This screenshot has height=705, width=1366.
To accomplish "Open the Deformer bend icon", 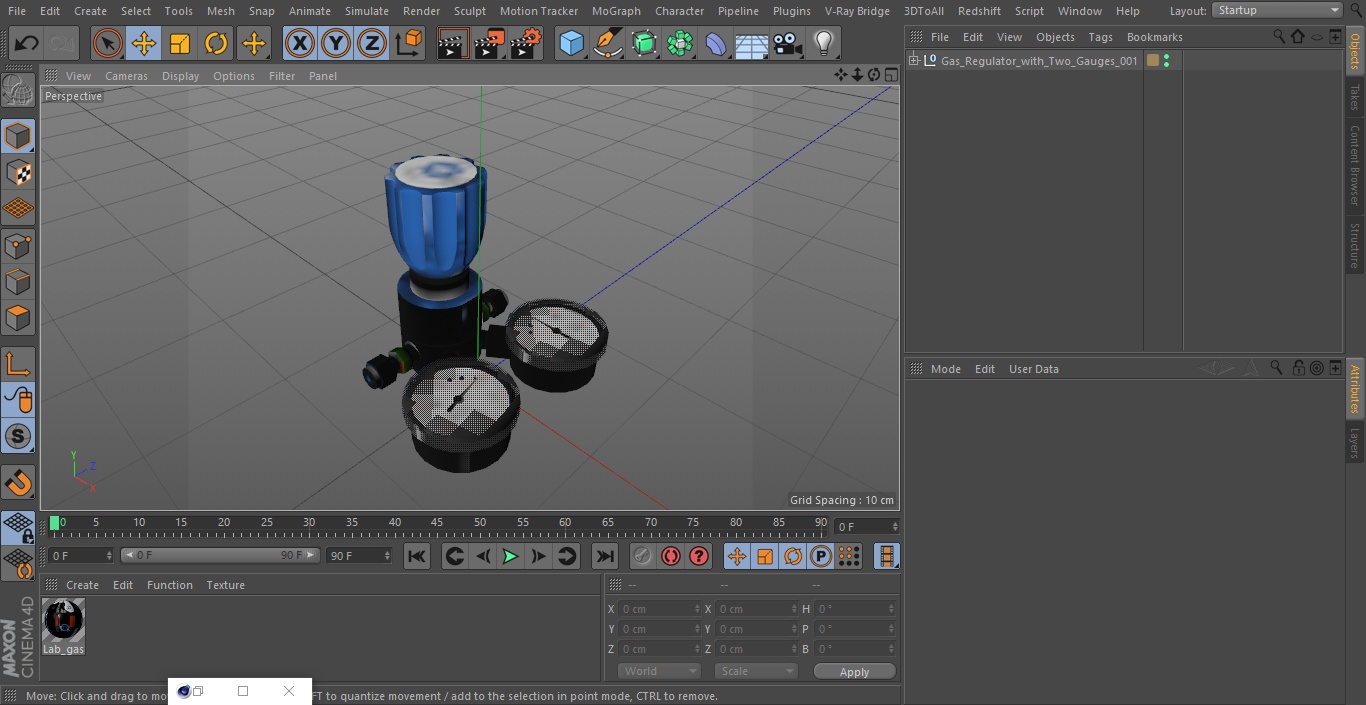I will (x=715, y=43).
